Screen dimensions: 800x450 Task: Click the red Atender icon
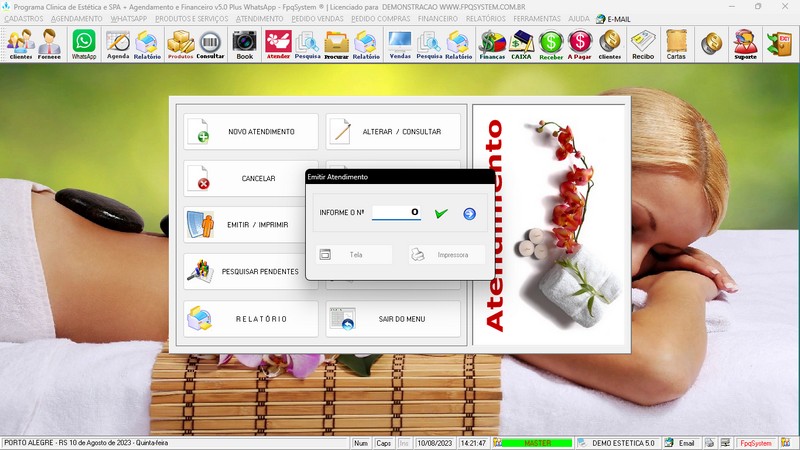coord(278,44)
